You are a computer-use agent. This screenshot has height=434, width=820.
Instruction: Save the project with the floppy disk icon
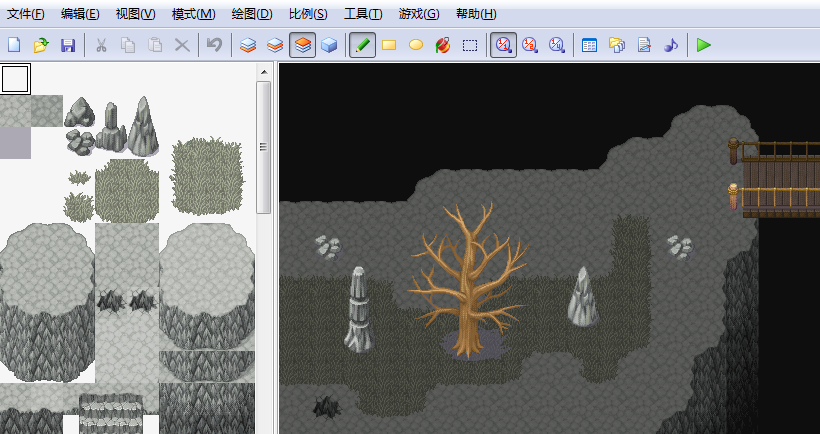pyautogui.click(x=68, y=45)
